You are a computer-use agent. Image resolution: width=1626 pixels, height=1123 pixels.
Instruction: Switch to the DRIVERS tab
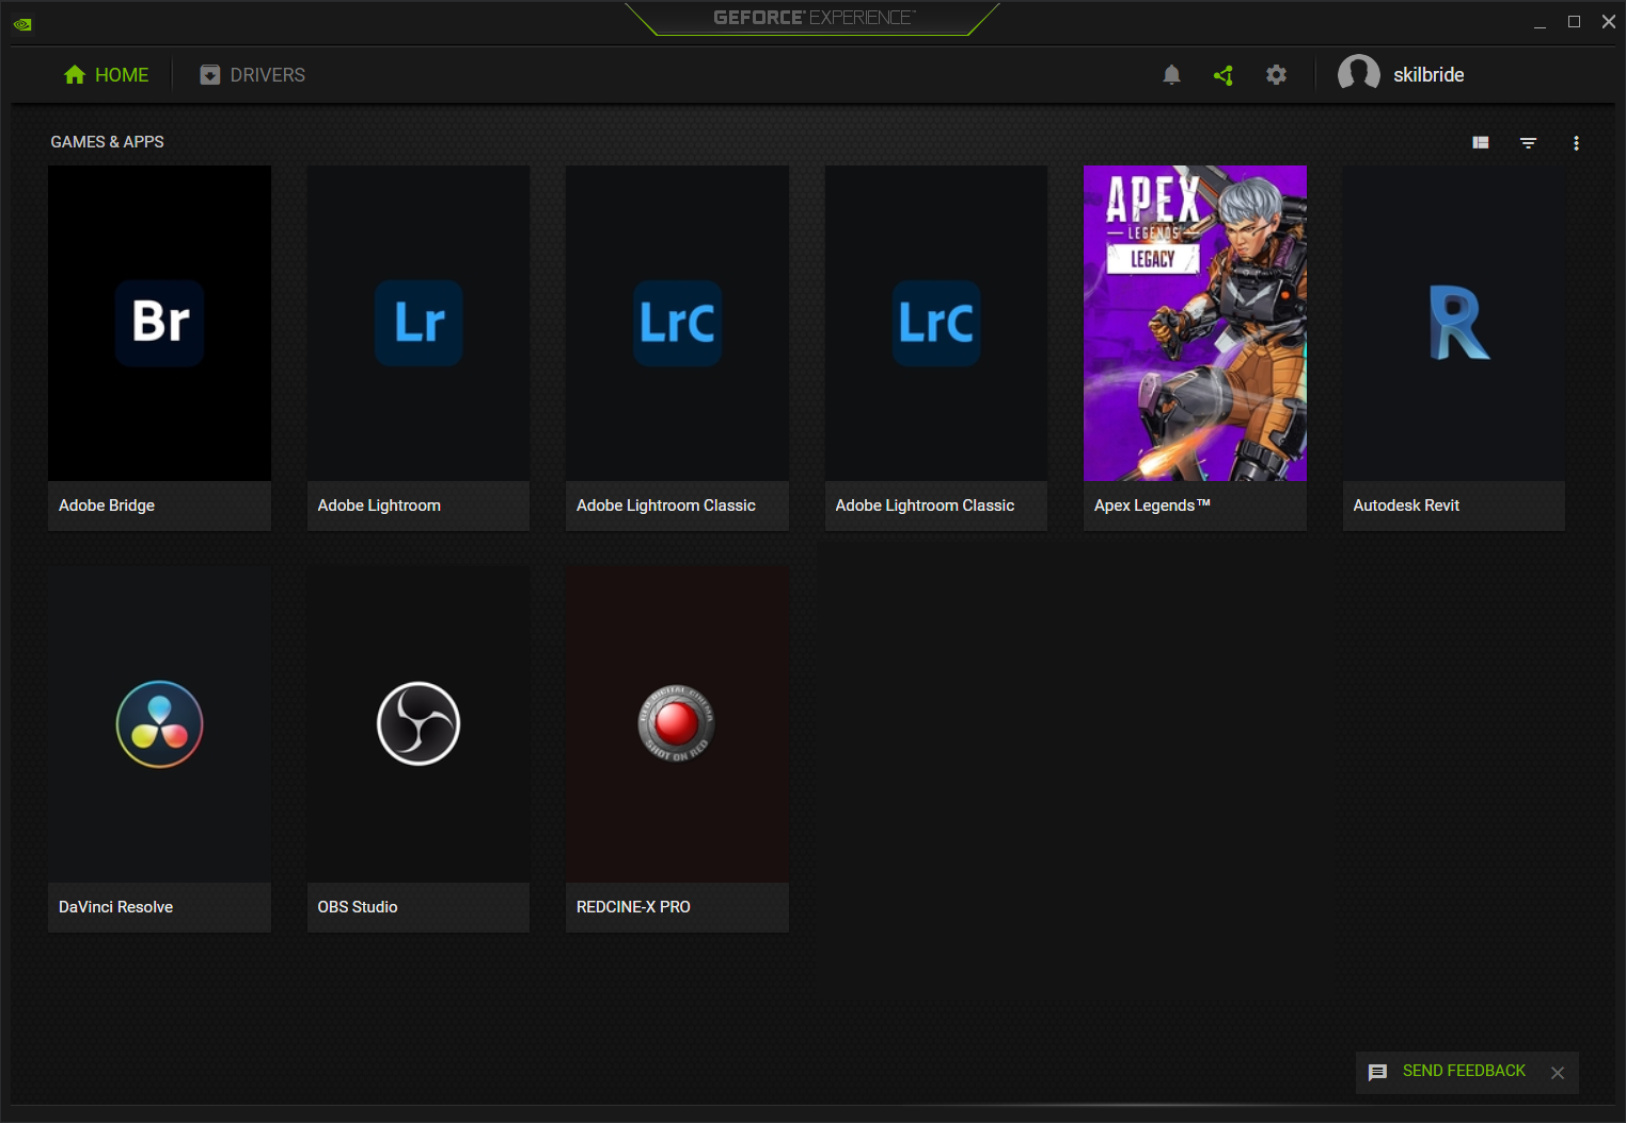(252, 75)
